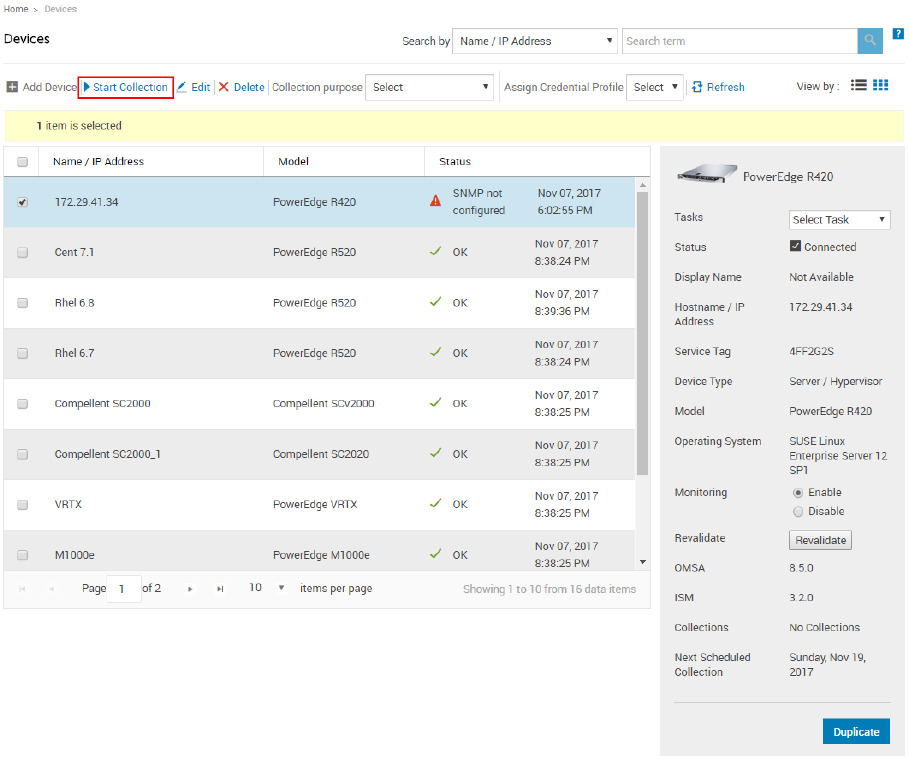Sort by the Model column header

(x=293, y=161)
